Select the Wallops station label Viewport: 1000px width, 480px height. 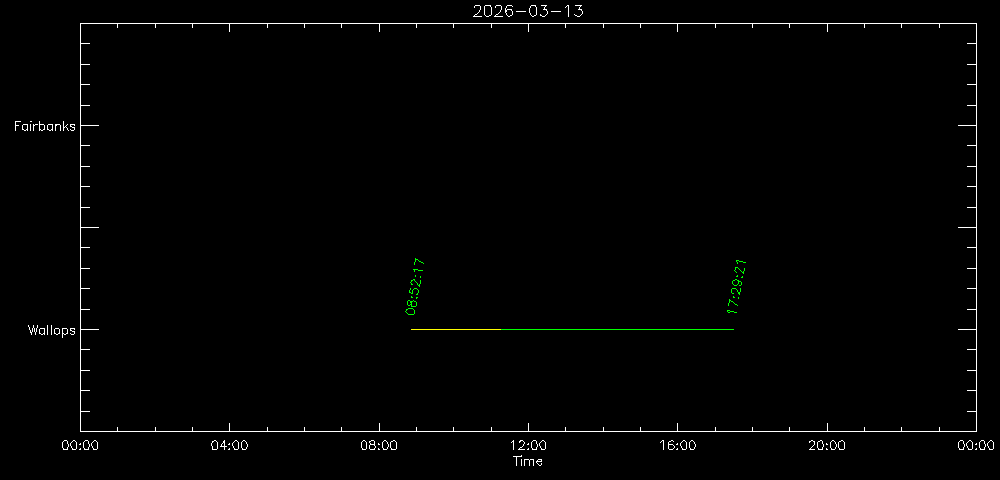point(51,330)
